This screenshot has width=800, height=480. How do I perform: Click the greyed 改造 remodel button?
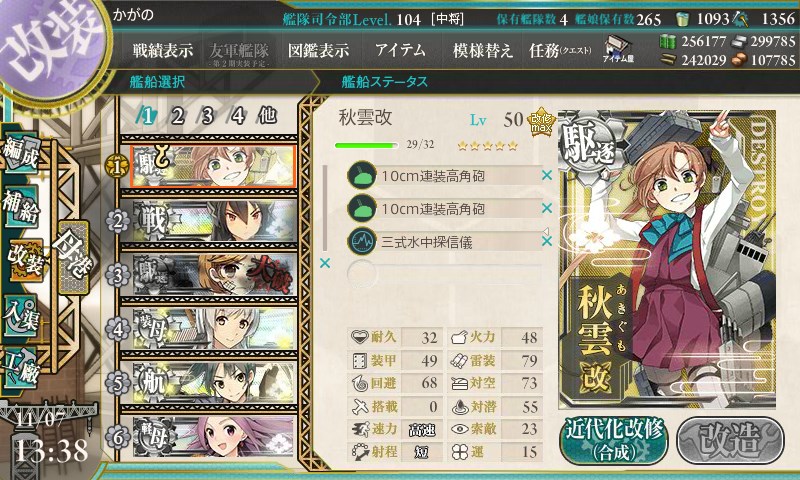(730, 440)
